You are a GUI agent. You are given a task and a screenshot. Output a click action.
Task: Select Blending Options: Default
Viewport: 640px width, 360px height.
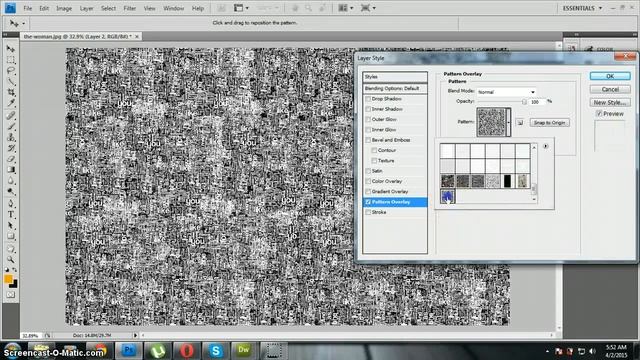(395, 88)
